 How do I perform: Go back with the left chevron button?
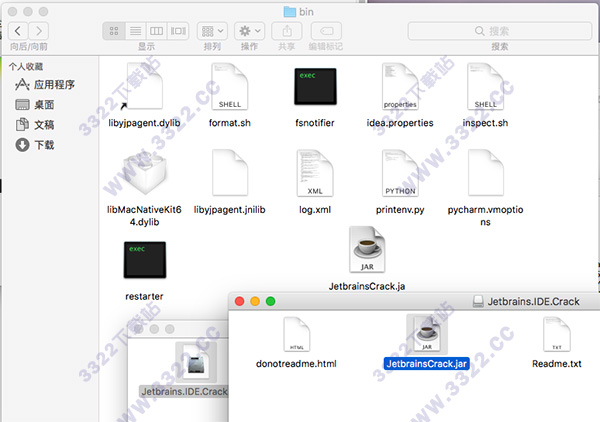click(18, 31)
